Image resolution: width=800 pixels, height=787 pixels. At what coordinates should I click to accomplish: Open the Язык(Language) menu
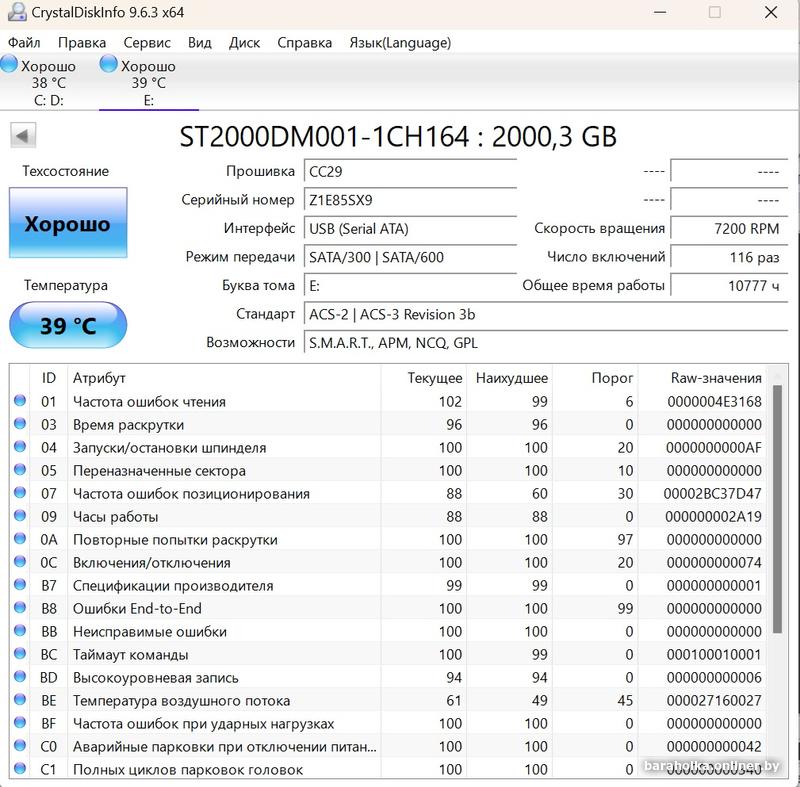(x=399, y=43)
